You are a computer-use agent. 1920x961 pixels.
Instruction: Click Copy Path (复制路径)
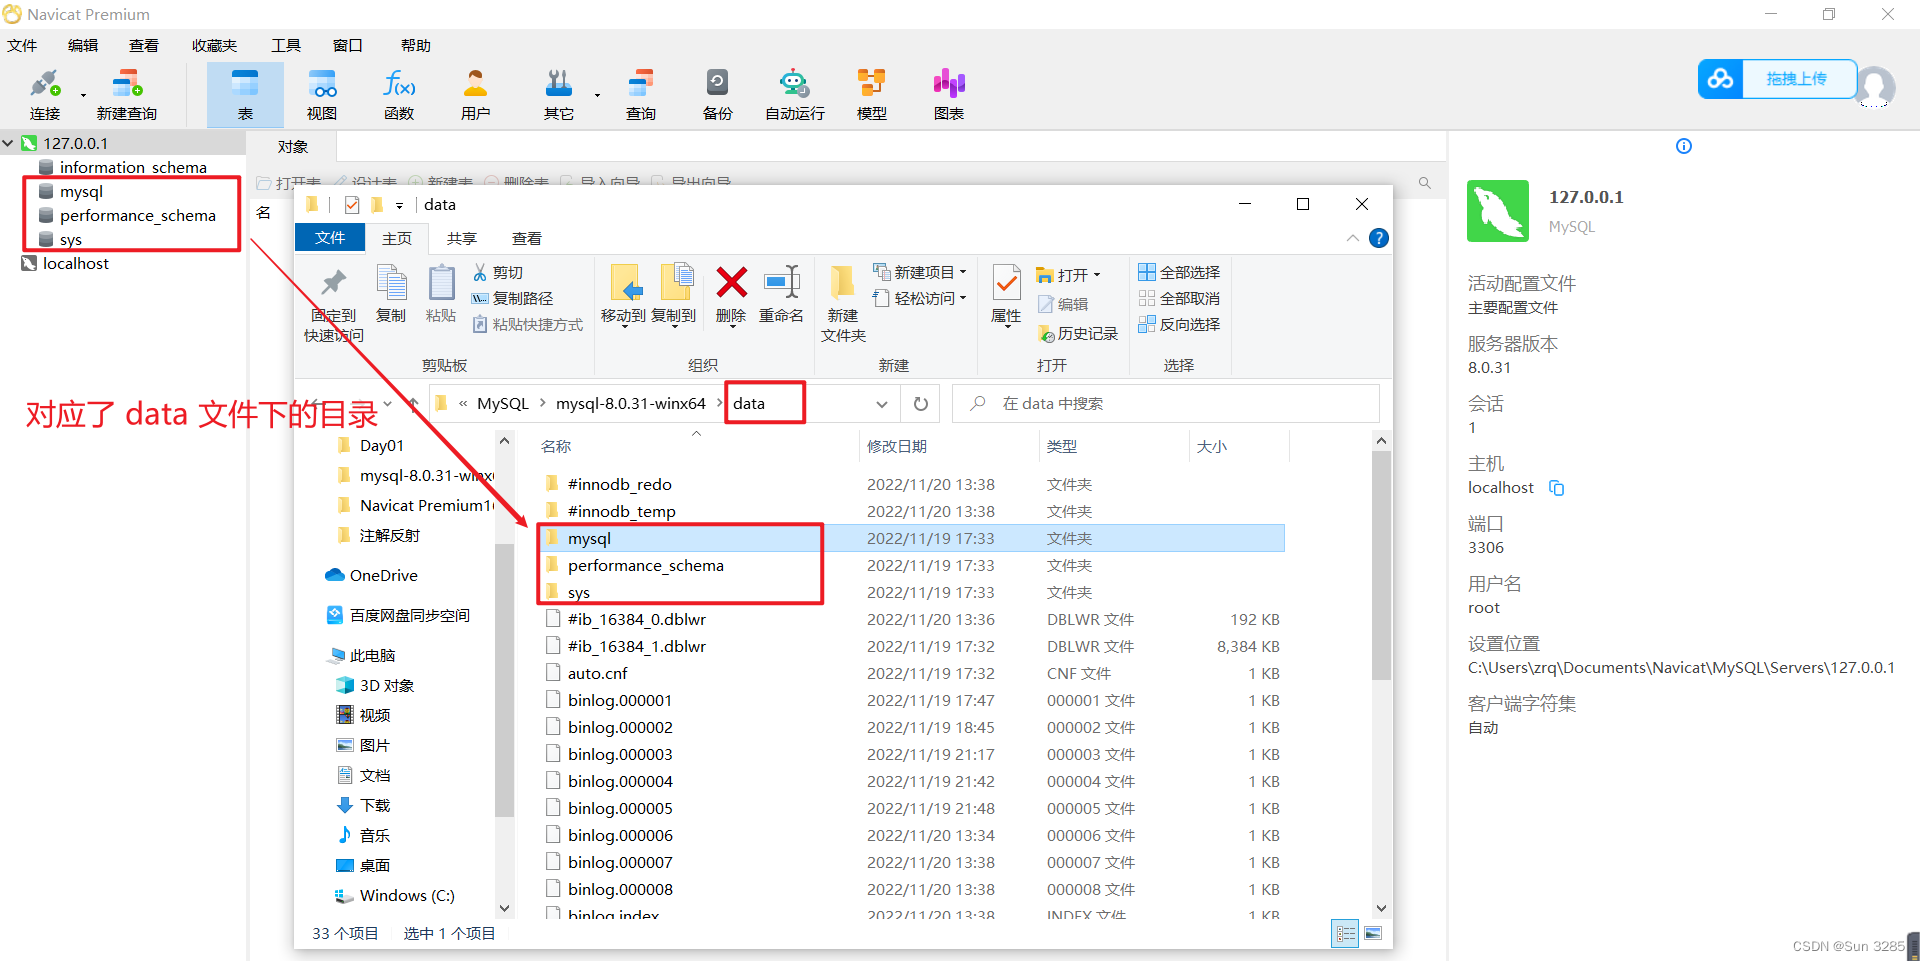(x=512, y=298)
